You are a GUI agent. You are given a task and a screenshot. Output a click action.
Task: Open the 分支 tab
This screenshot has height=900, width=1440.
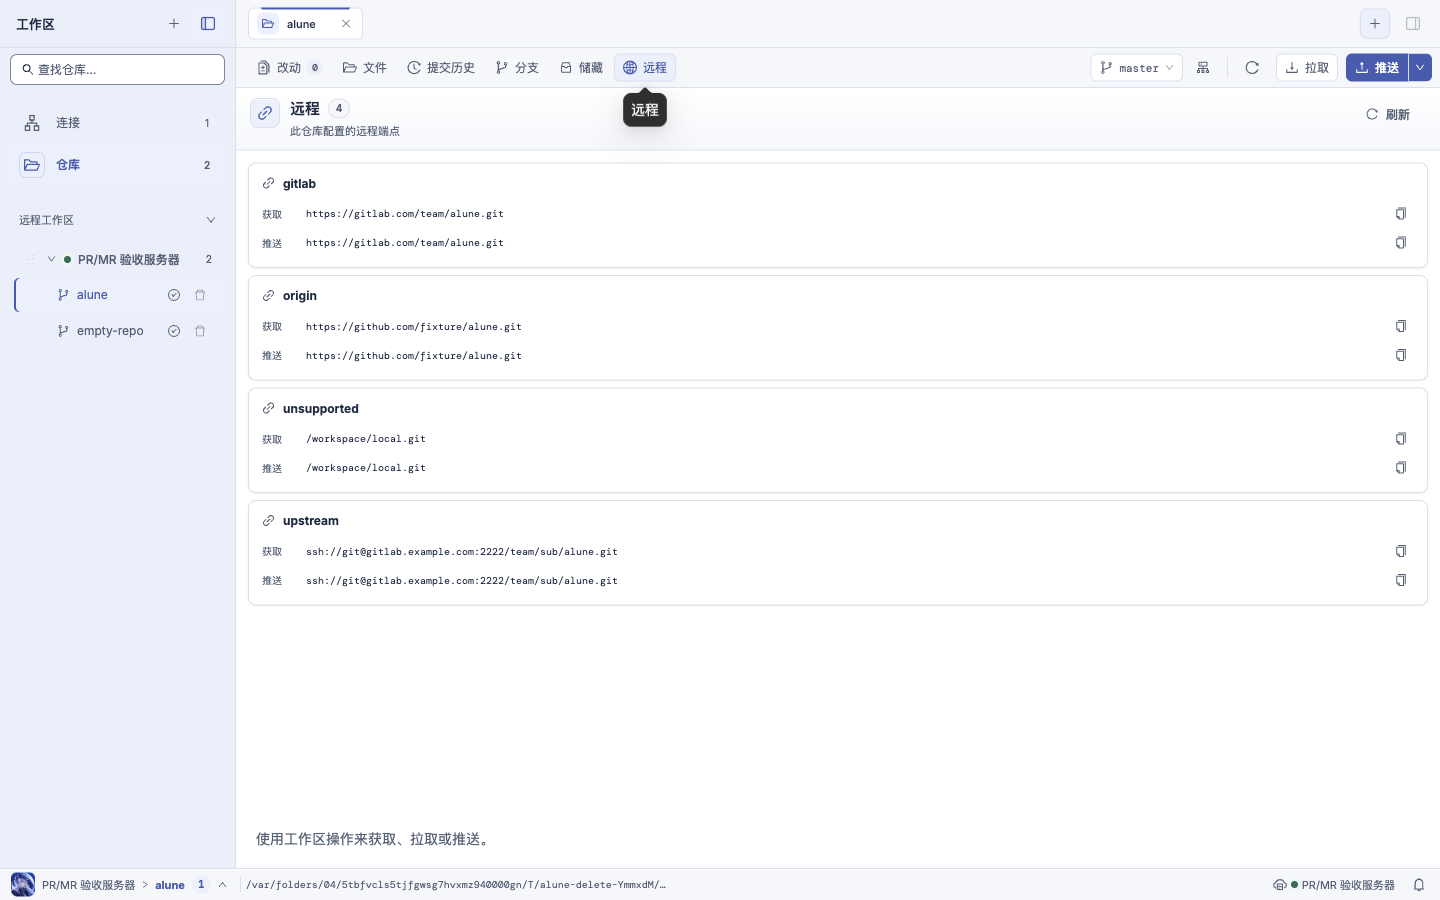click(517, 68)
